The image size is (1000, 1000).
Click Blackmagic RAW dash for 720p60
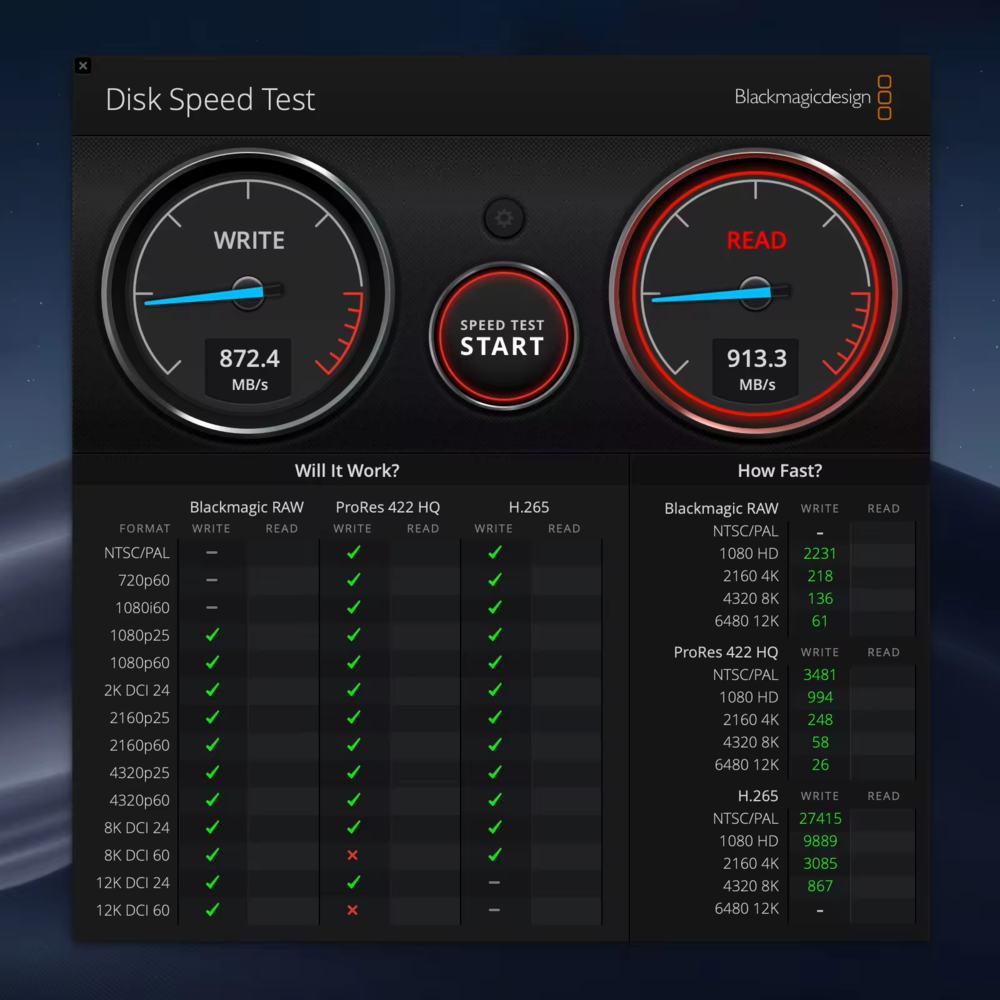click(212, 580)
